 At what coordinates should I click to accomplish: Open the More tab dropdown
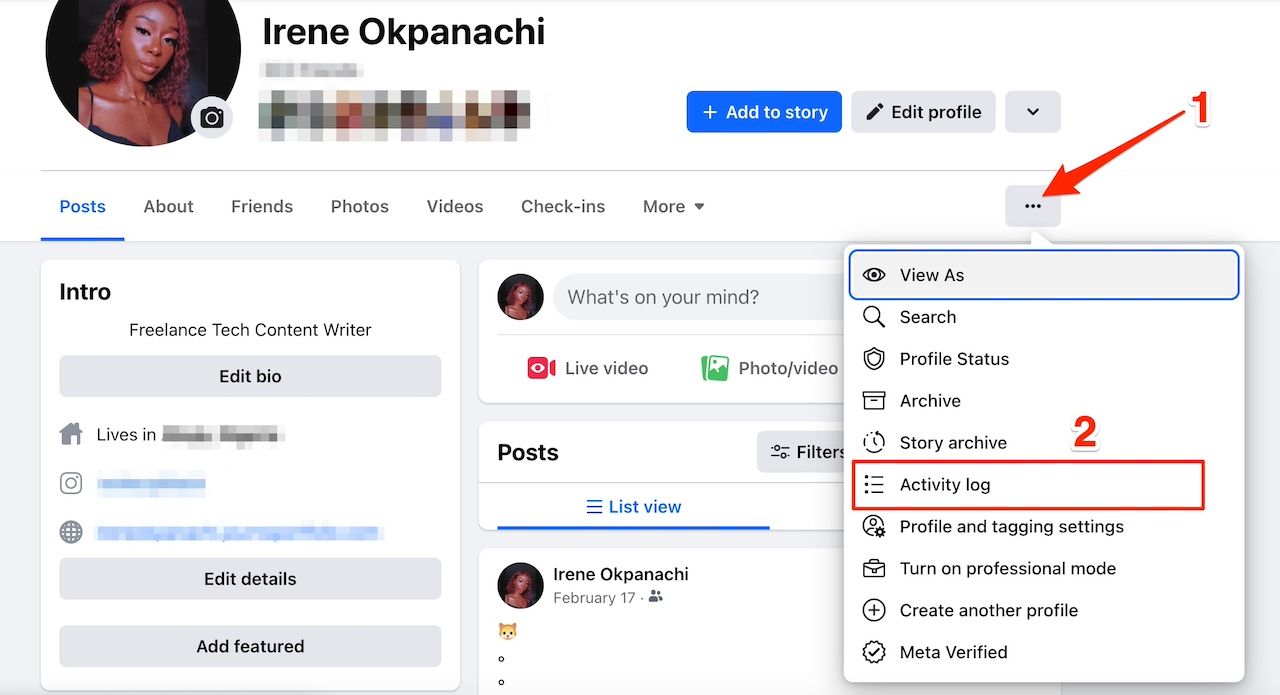click(672, 206)
